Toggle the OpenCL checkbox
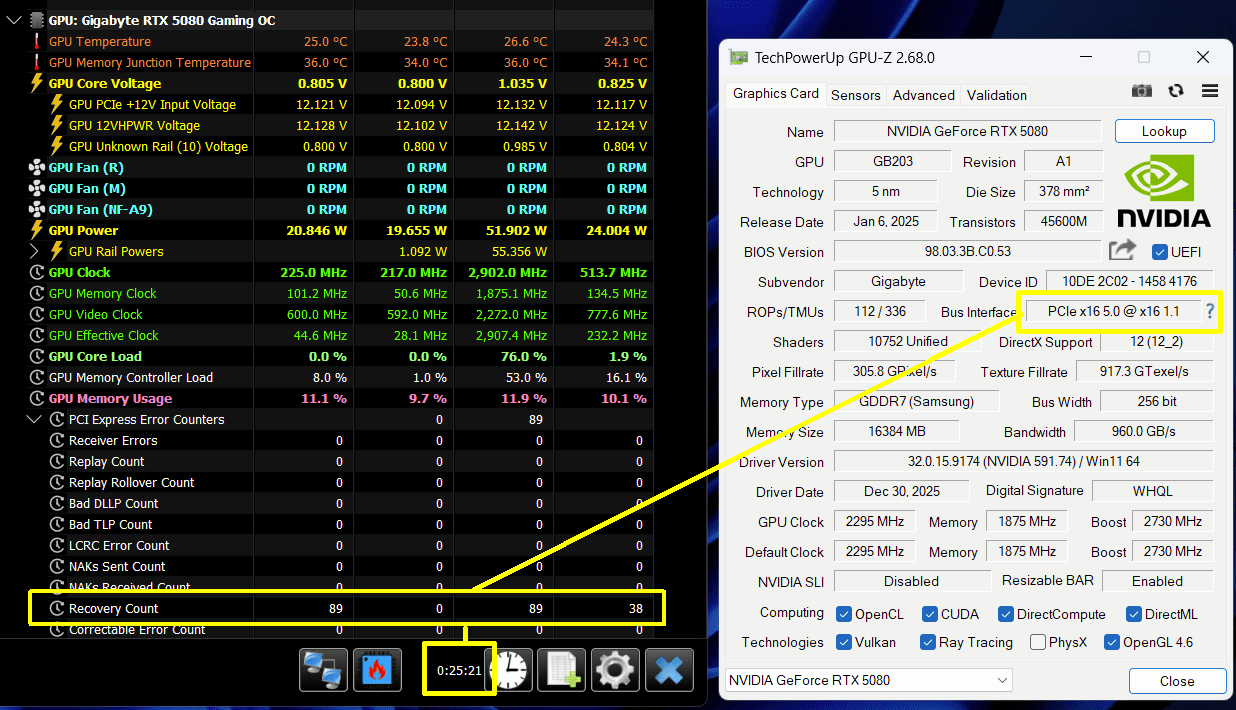Image resolution: width=1236 pixels, height=710 pixels. click(843, 614)
